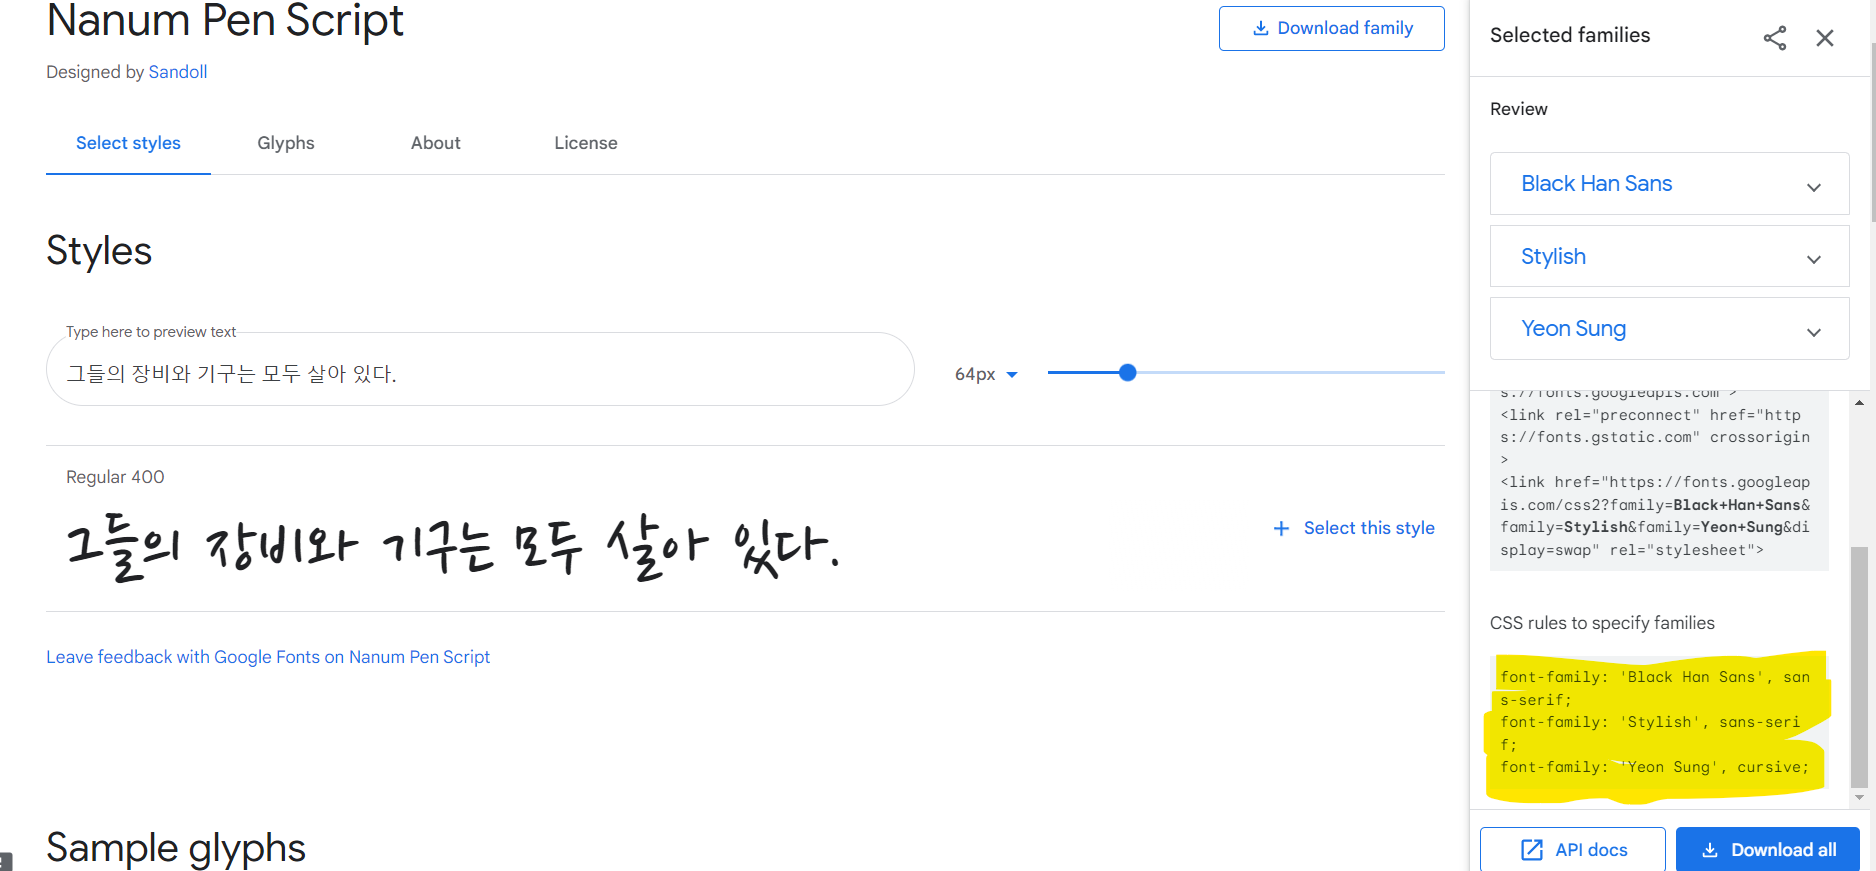Click the font size slider handle
Screen dimensions: 1876x871
click(x=1127, y=373)
